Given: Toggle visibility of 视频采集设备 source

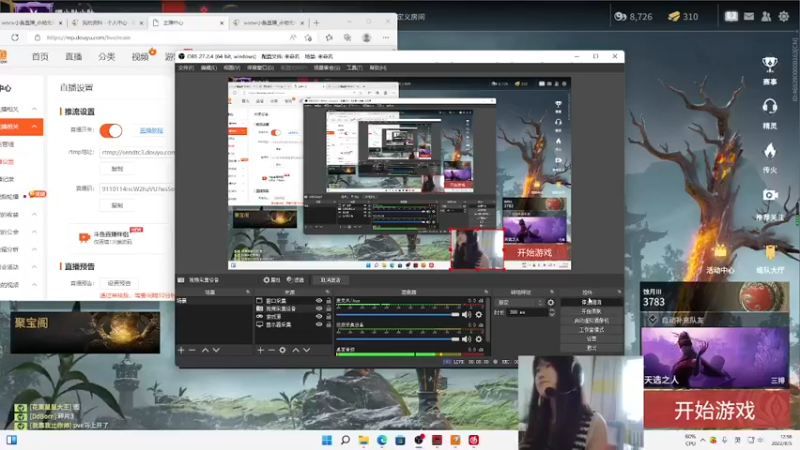Looking at the screenshot, I should coord(319,309).
